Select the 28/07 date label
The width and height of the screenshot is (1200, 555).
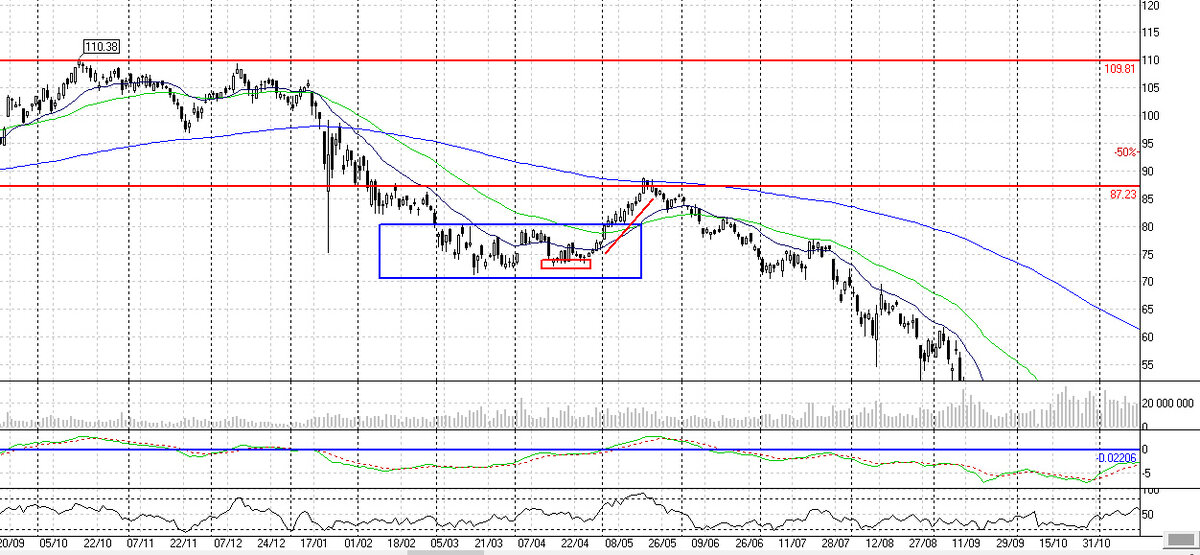pos(836,544)
